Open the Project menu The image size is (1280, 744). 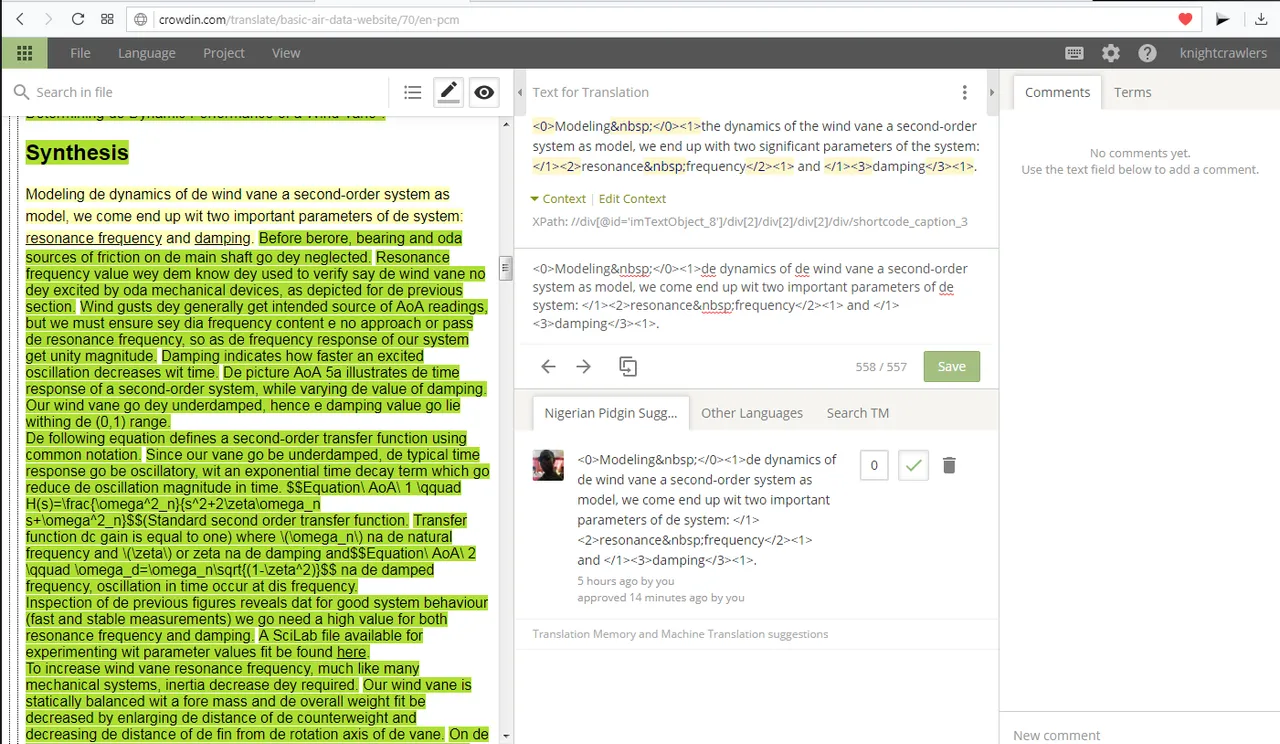tap(224, 53)
